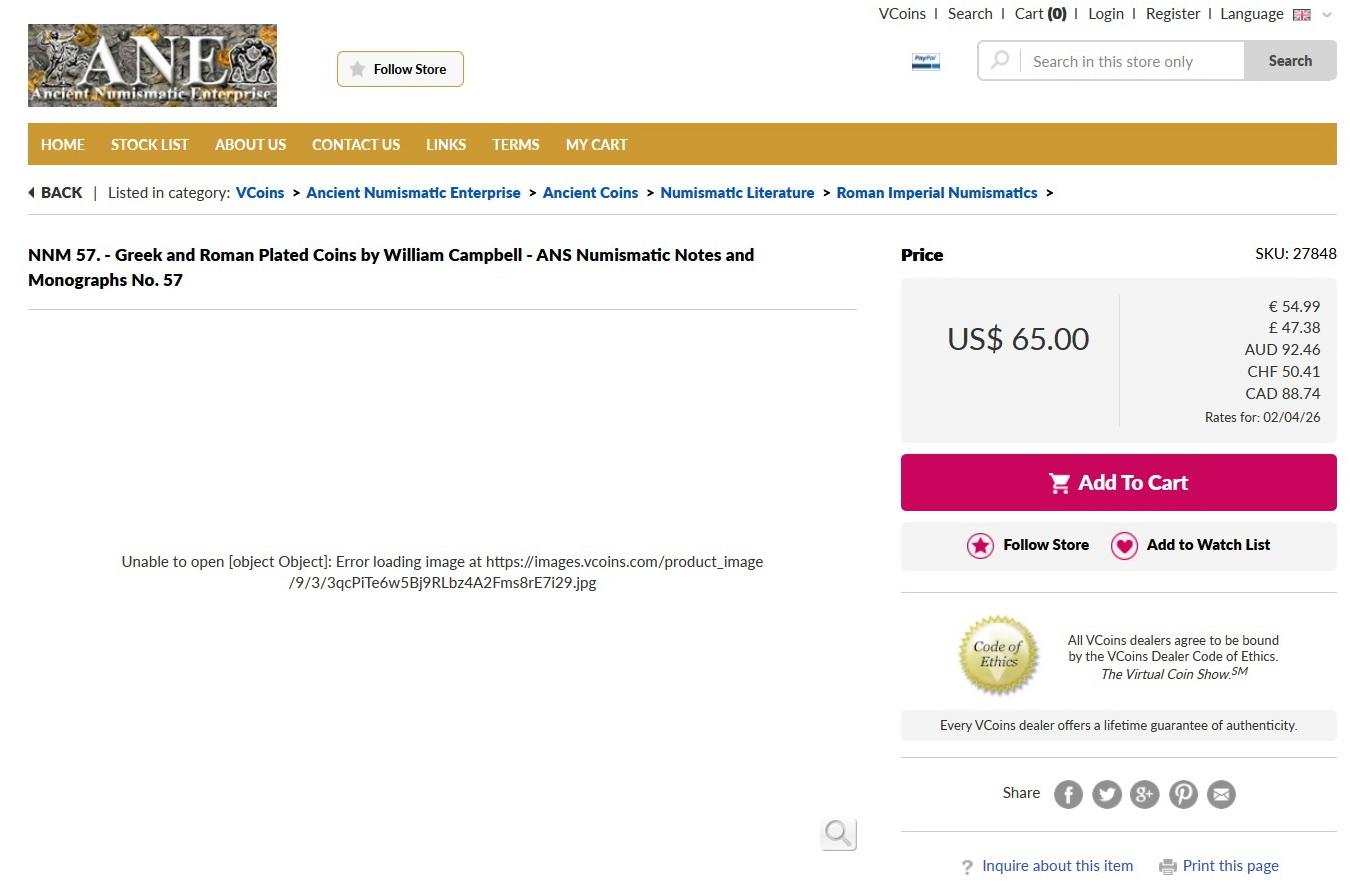Click the store search input field

(x=1130, y=62)
